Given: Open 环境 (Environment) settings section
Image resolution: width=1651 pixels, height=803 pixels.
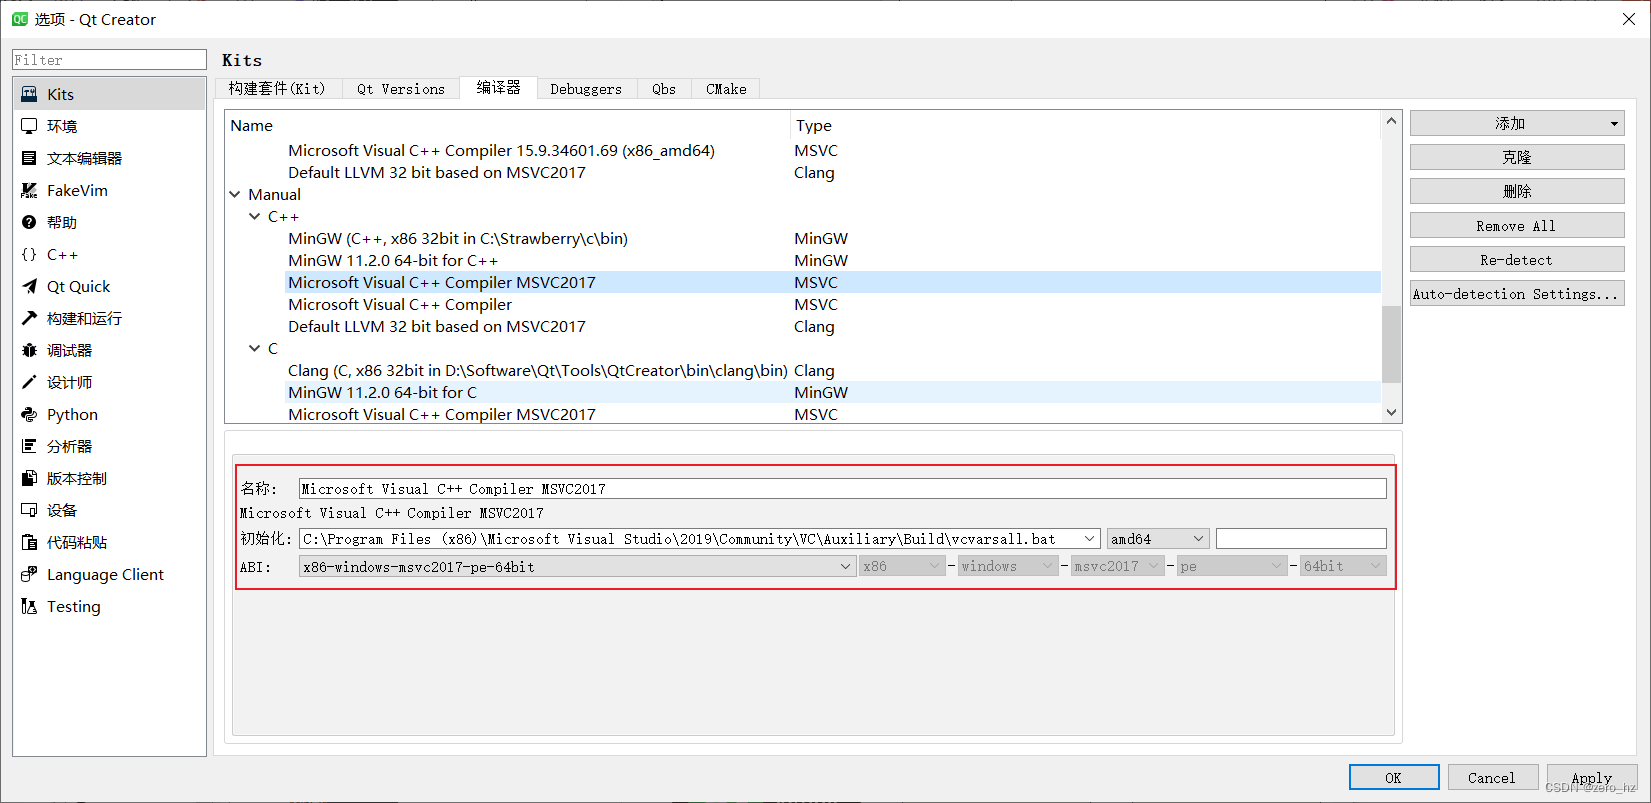Looking at the screenshot, I should tap(109, 126).
